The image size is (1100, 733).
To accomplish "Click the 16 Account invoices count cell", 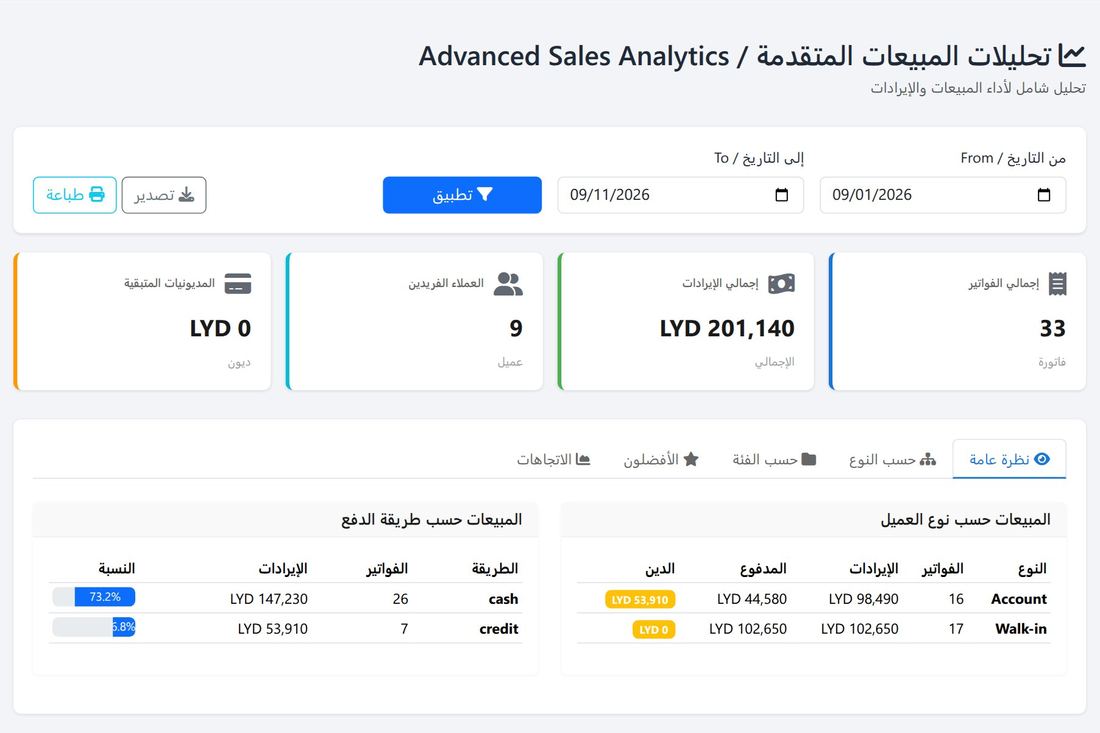I will tap(956, 599).
